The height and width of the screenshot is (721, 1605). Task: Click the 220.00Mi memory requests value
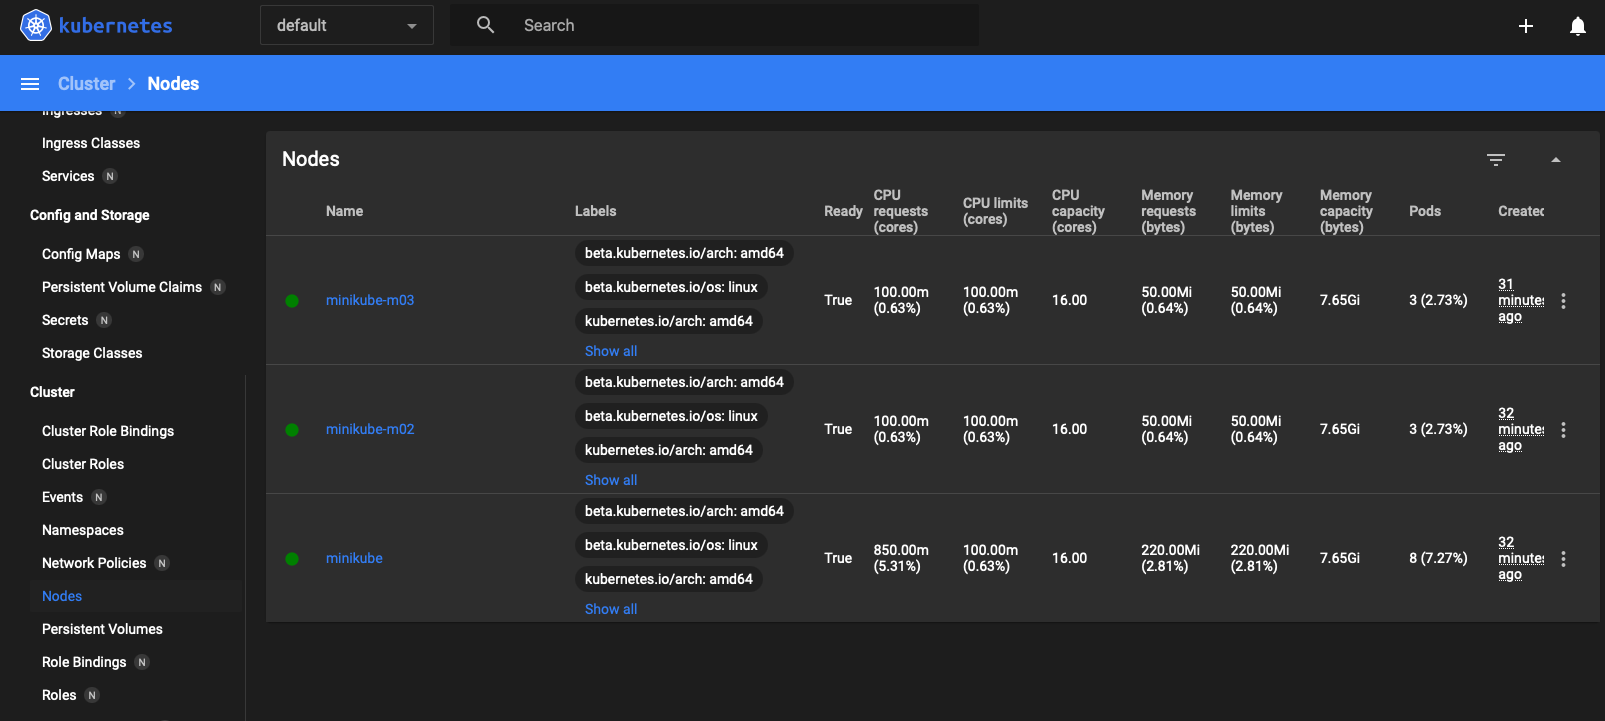[1170, 558]
